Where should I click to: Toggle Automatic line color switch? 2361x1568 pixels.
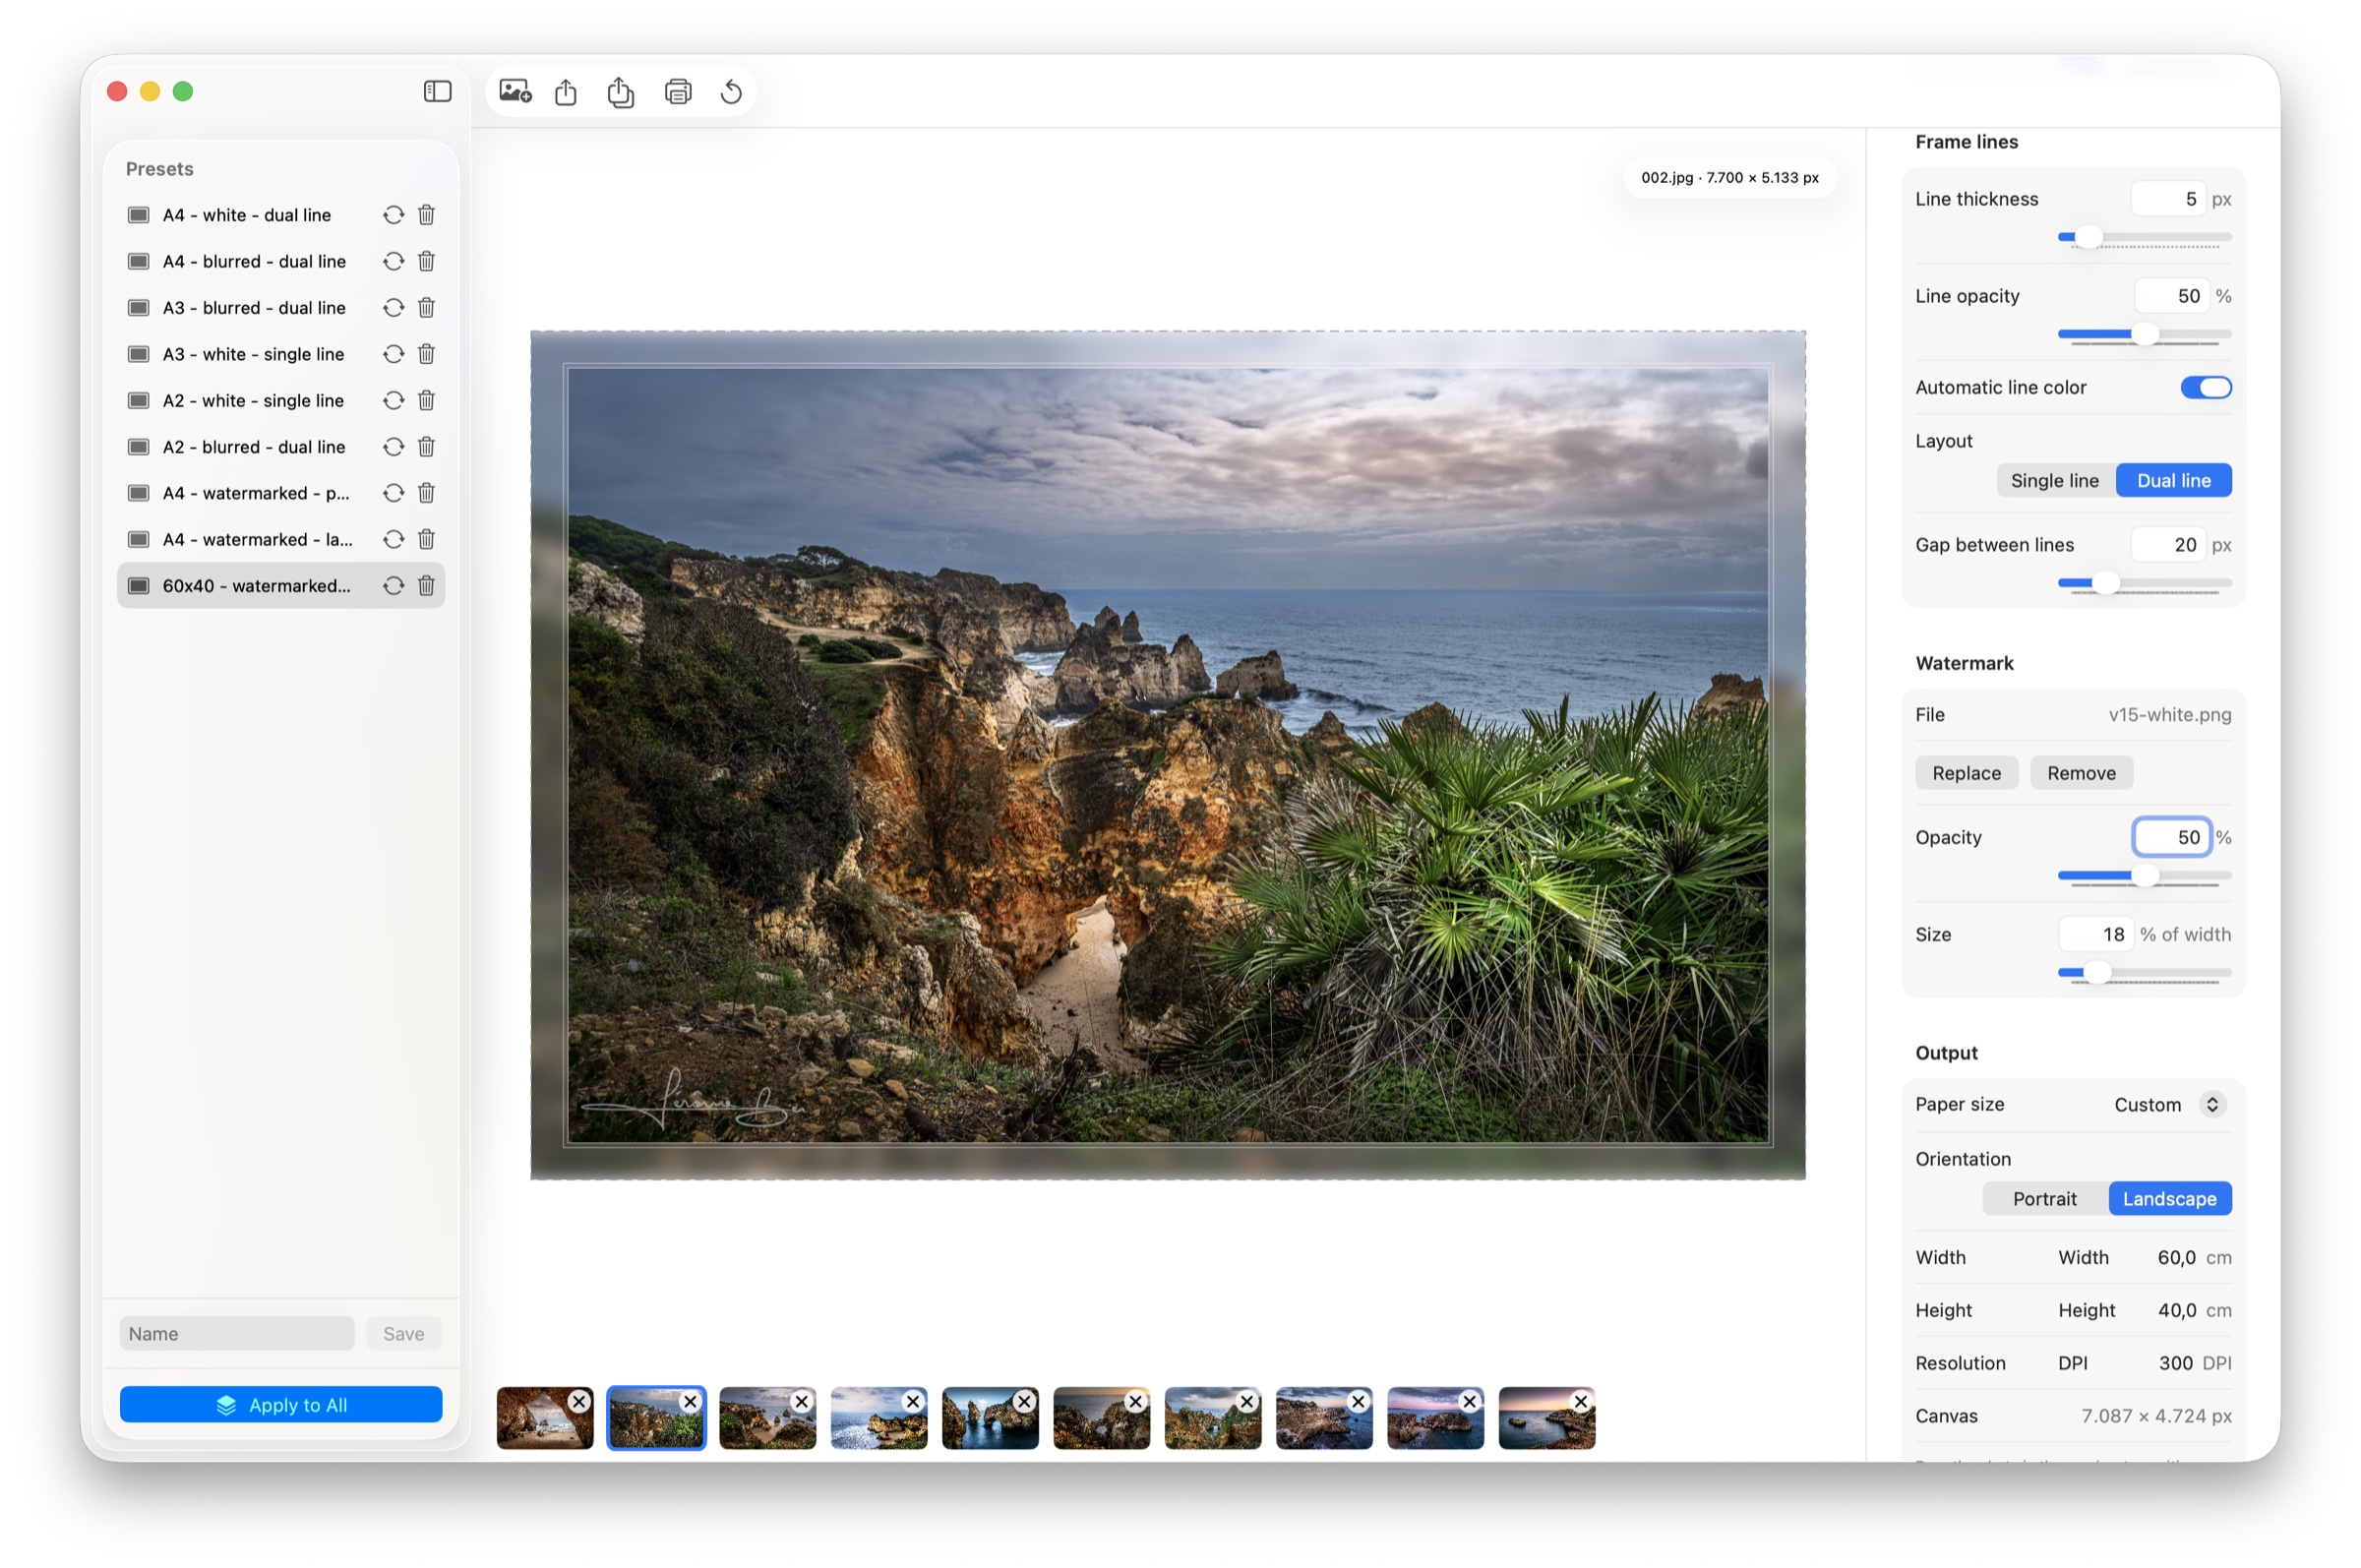click(x=2205, y=387)
